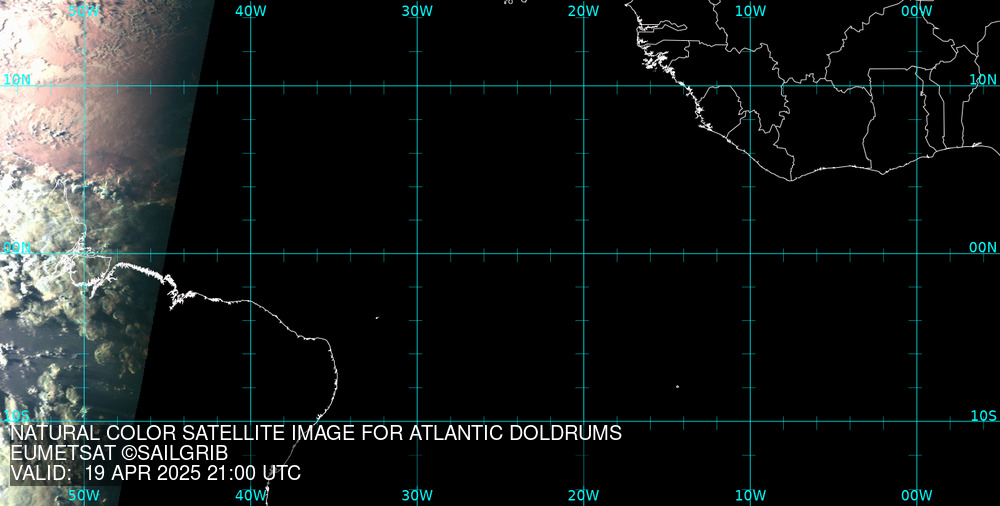Image resolution: width=1000 pixels, height=506 pixels.
Task: Click the 10N latitude label on right edge
Action: pos(983,79)
